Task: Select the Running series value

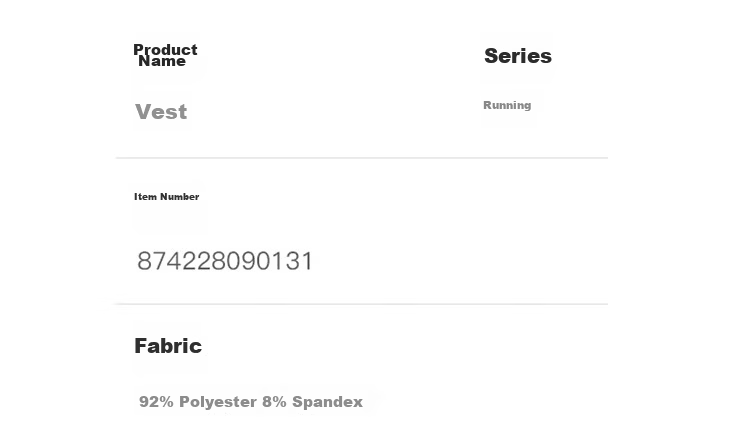Action: coord(507,105)
